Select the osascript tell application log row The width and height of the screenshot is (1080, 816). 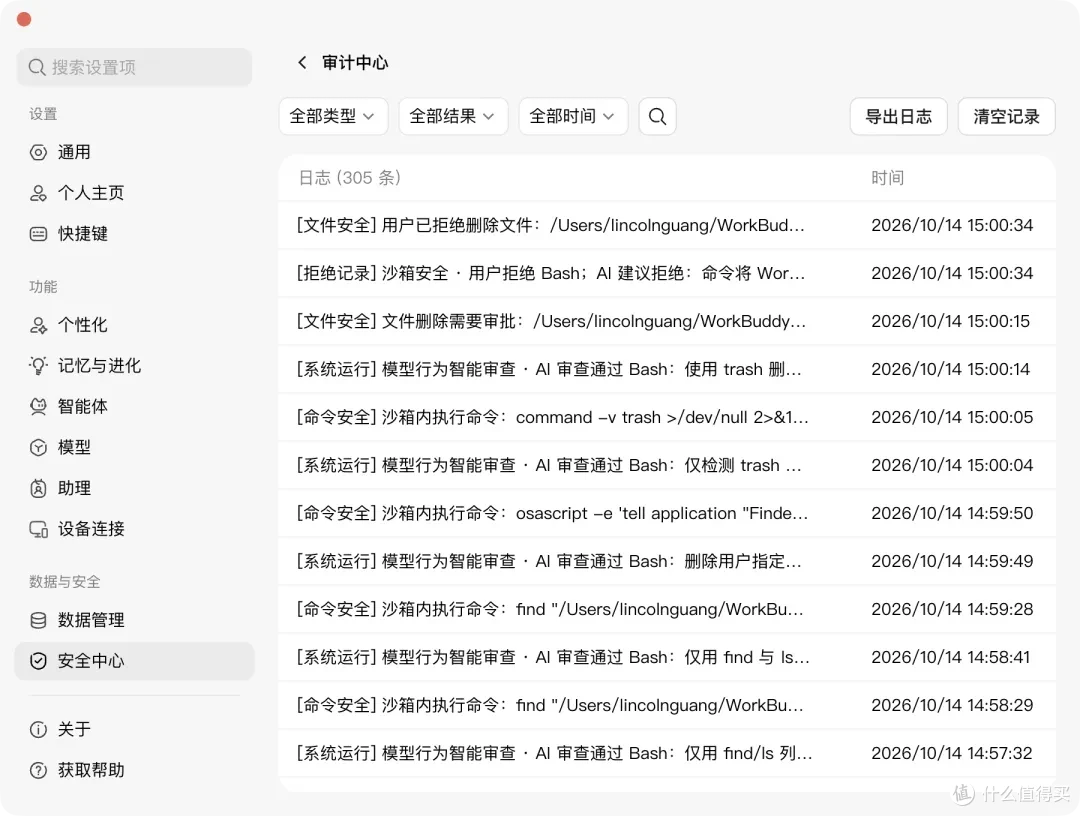[667, 513]
